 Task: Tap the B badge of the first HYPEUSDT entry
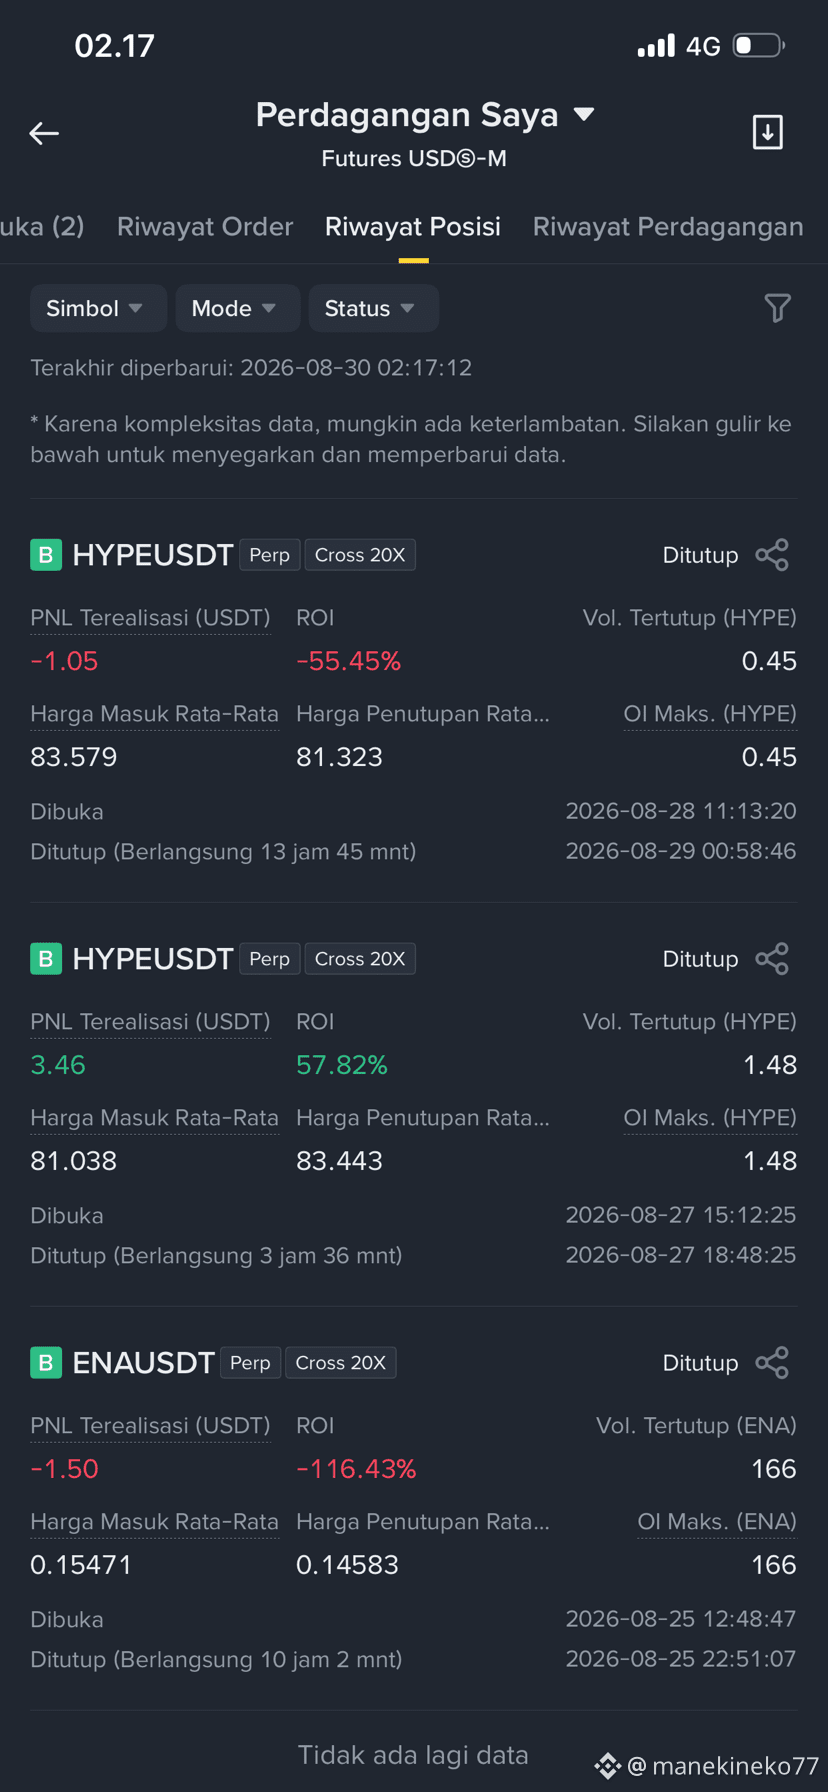(46, 555)
